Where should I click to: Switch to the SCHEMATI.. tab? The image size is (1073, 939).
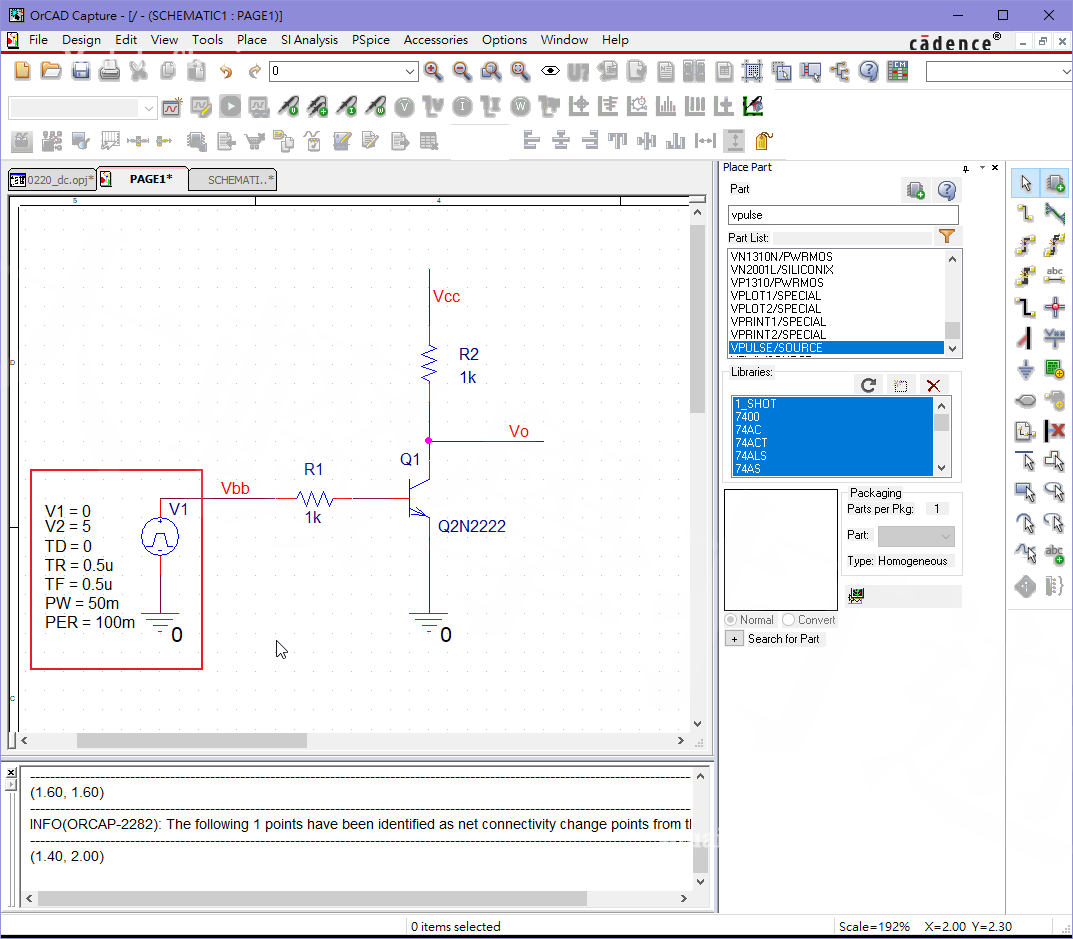[233, 180]
